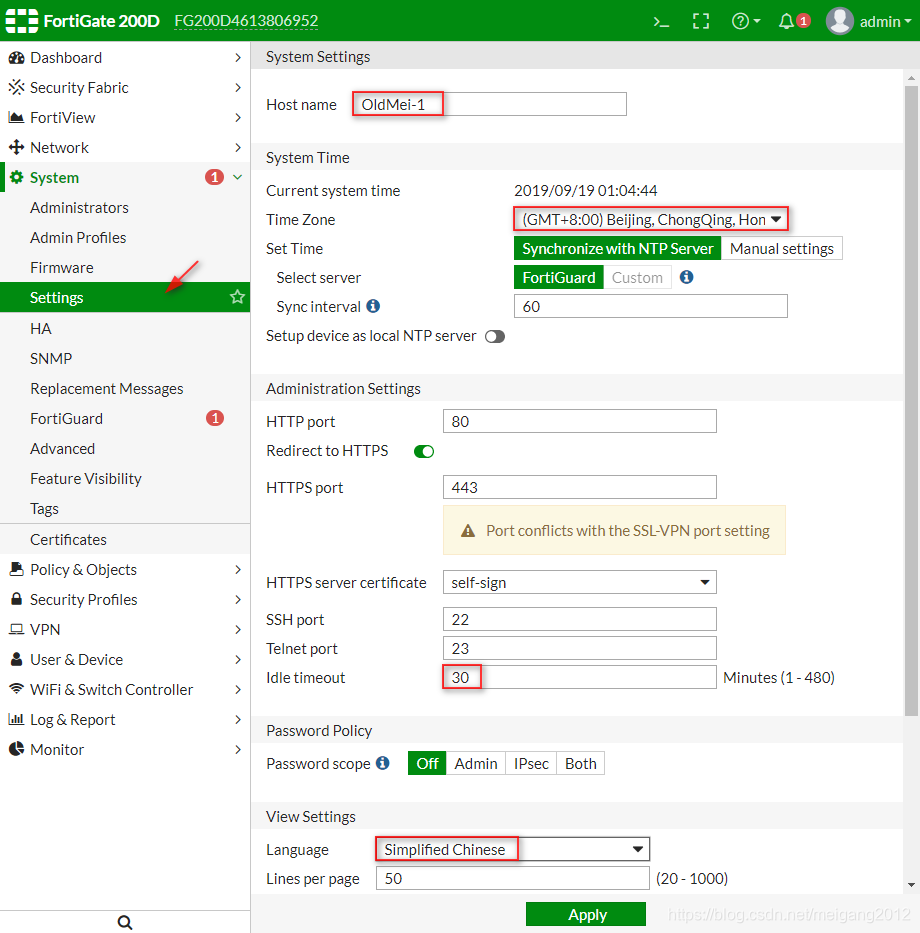Toggle fullscreen mode icon
This screenshot has width=920, height=933.
coord(701,21)
